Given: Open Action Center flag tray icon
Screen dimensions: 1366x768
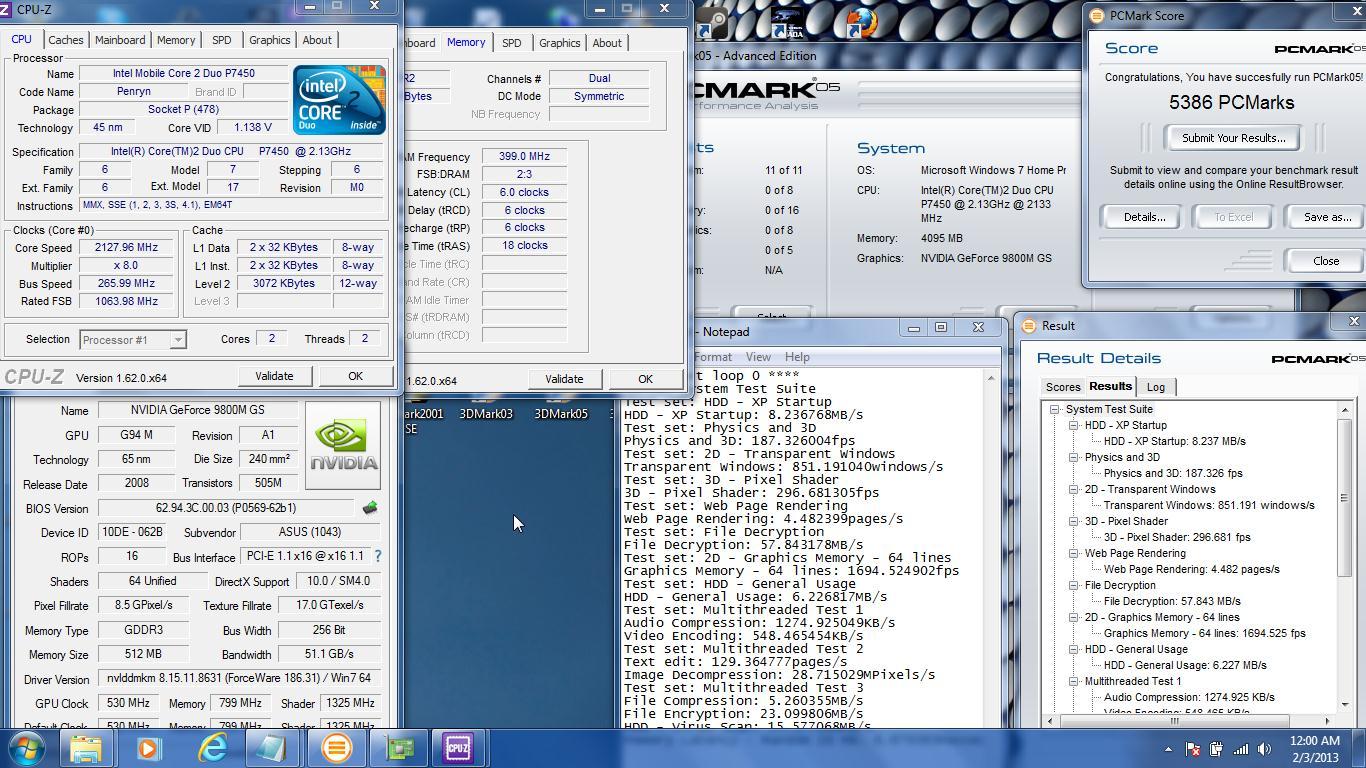Looking at the screenshot, I should (1192, 749).
